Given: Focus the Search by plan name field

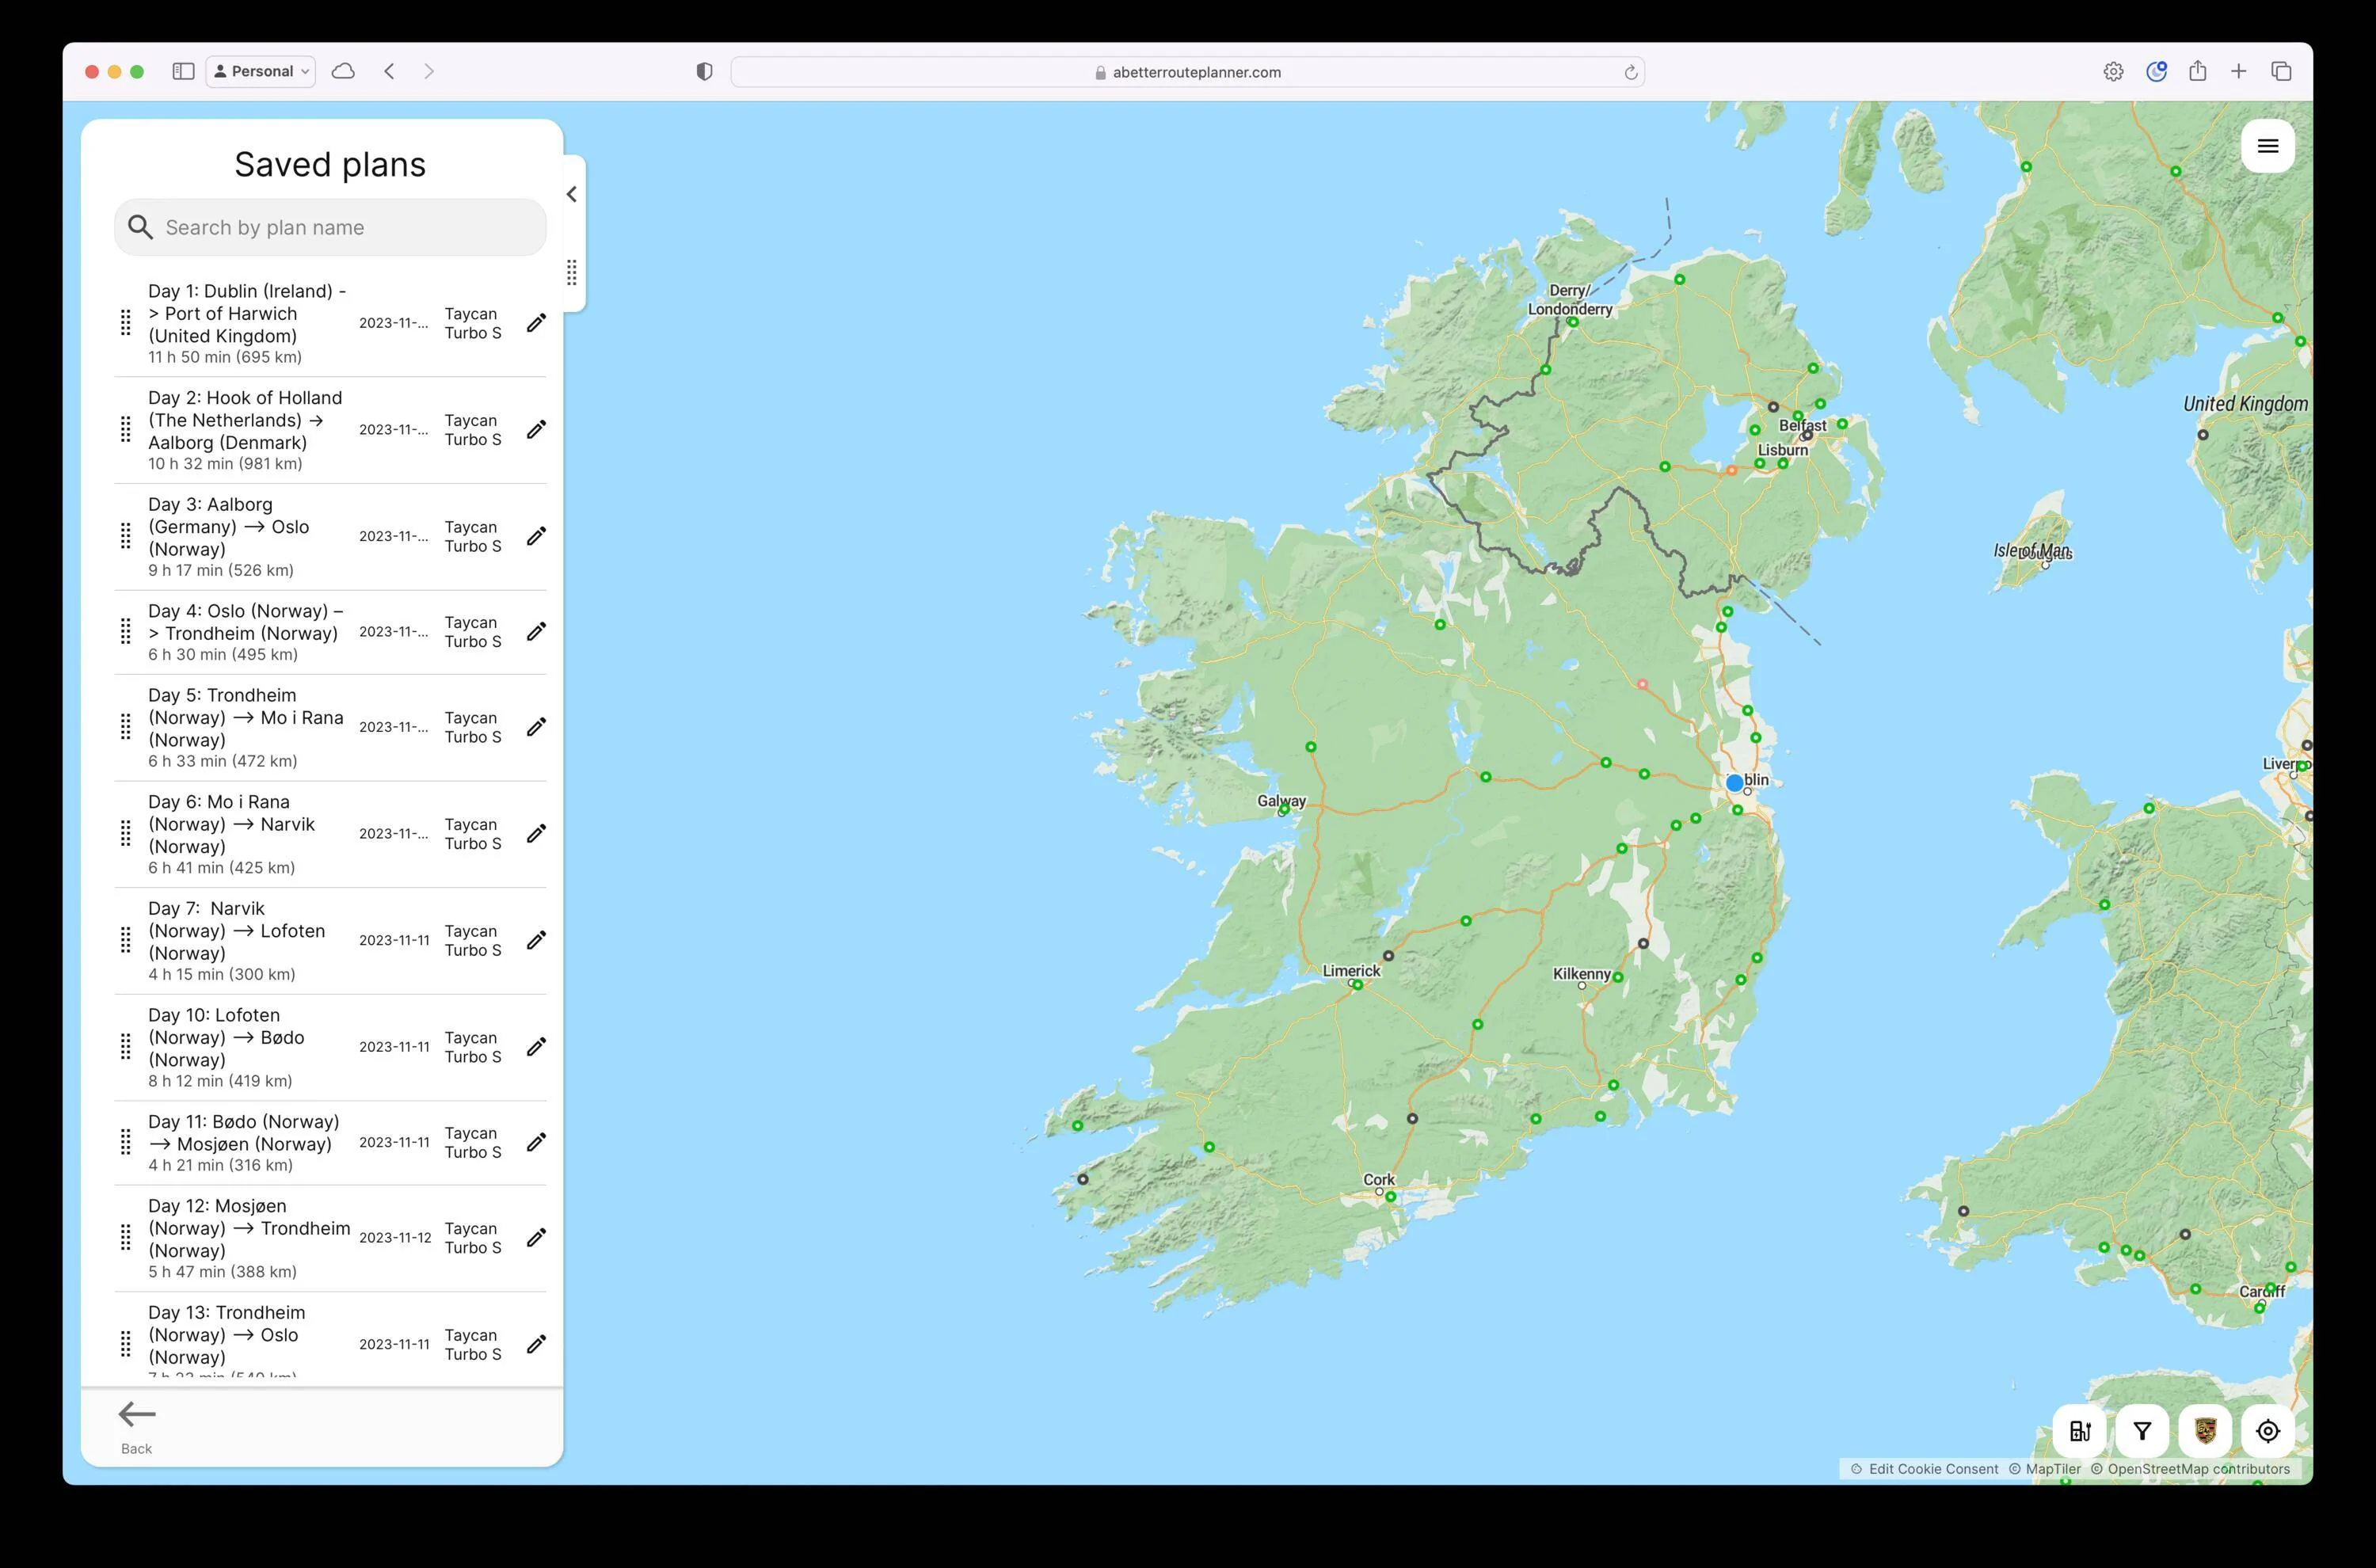Looking at the screenshot, I should [x=330, y=228].
